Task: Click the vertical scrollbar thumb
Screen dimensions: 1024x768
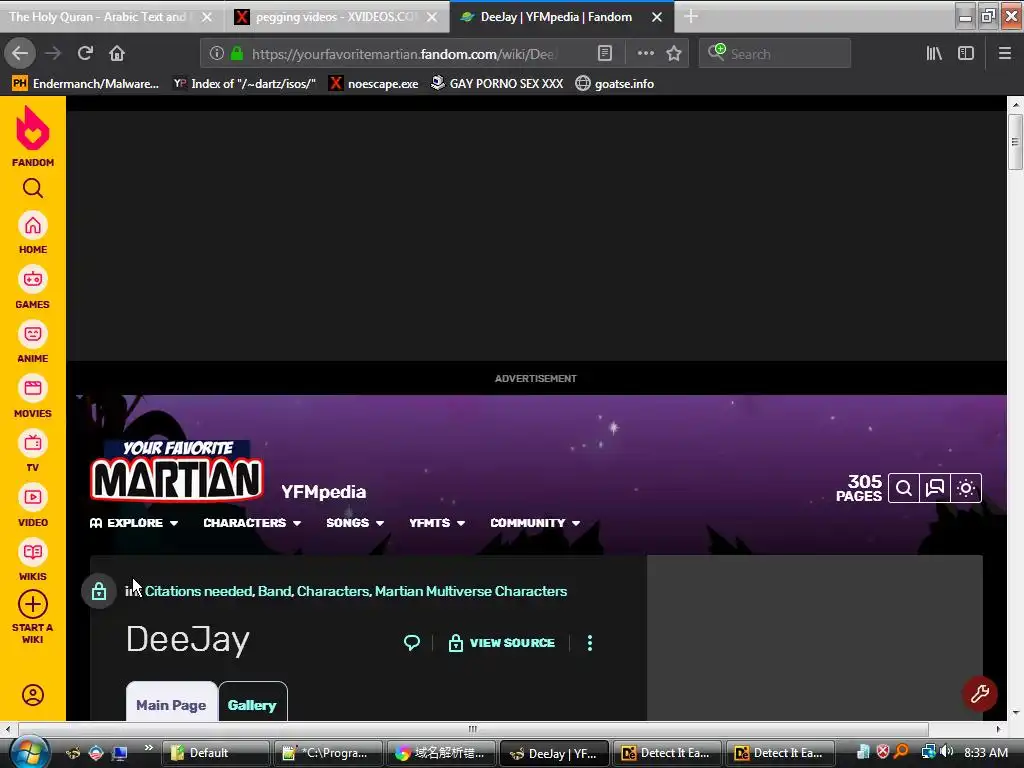Action: 1014,142
